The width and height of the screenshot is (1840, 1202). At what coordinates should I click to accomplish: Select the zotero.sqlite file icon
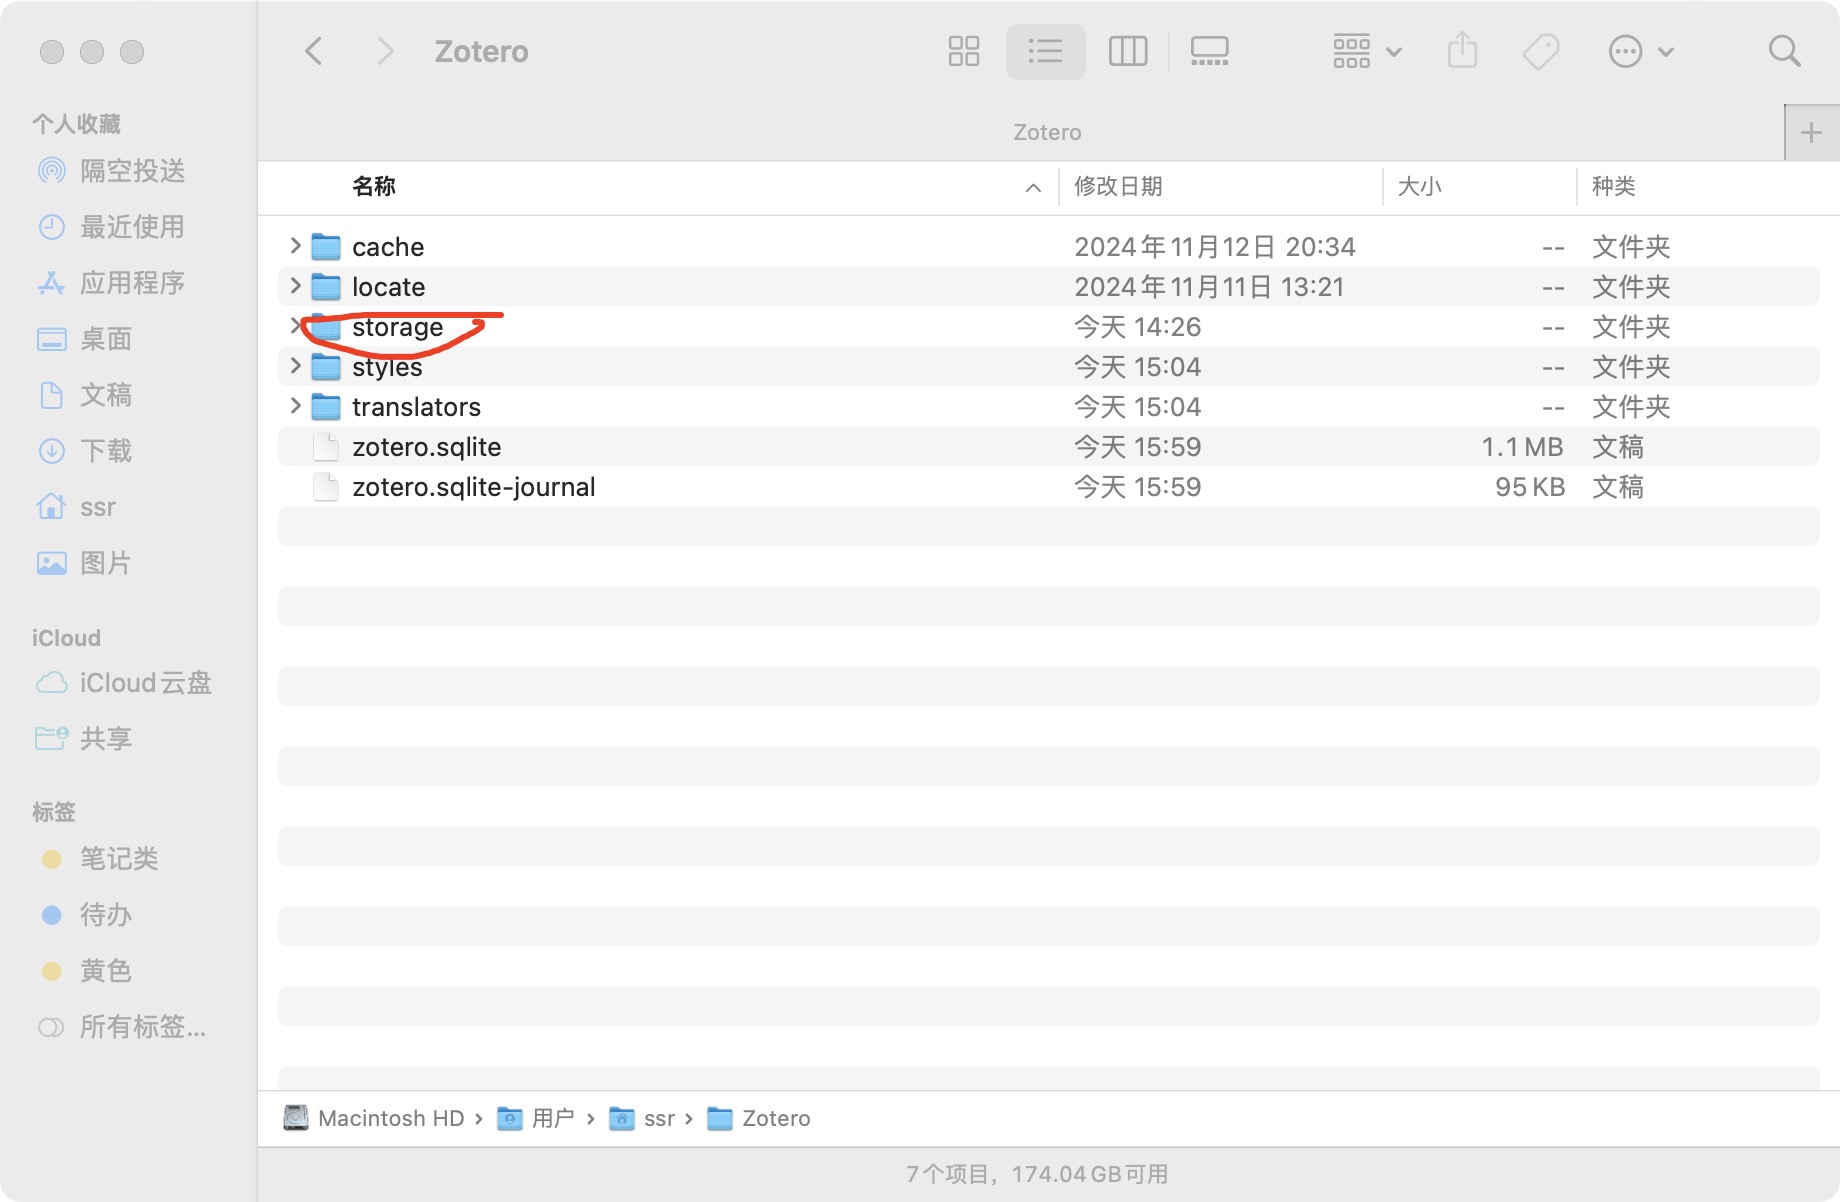point(326,446)
